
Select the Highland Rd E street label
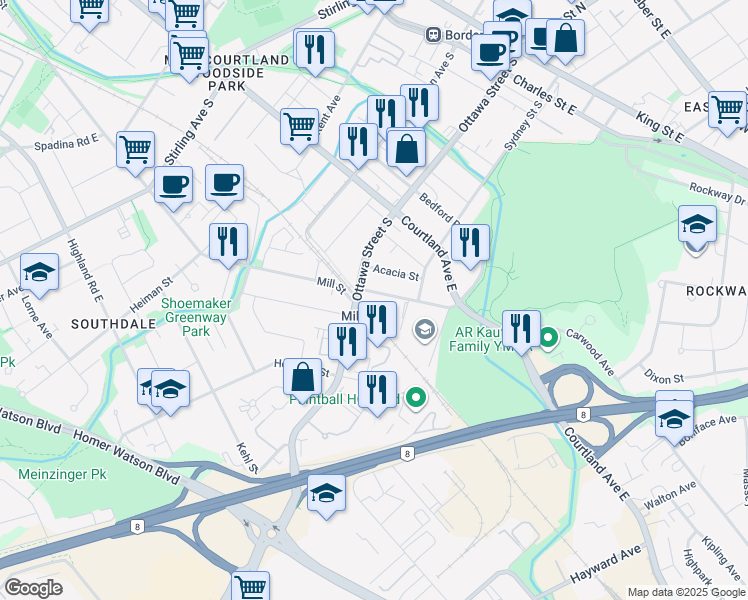pos(85,270)
